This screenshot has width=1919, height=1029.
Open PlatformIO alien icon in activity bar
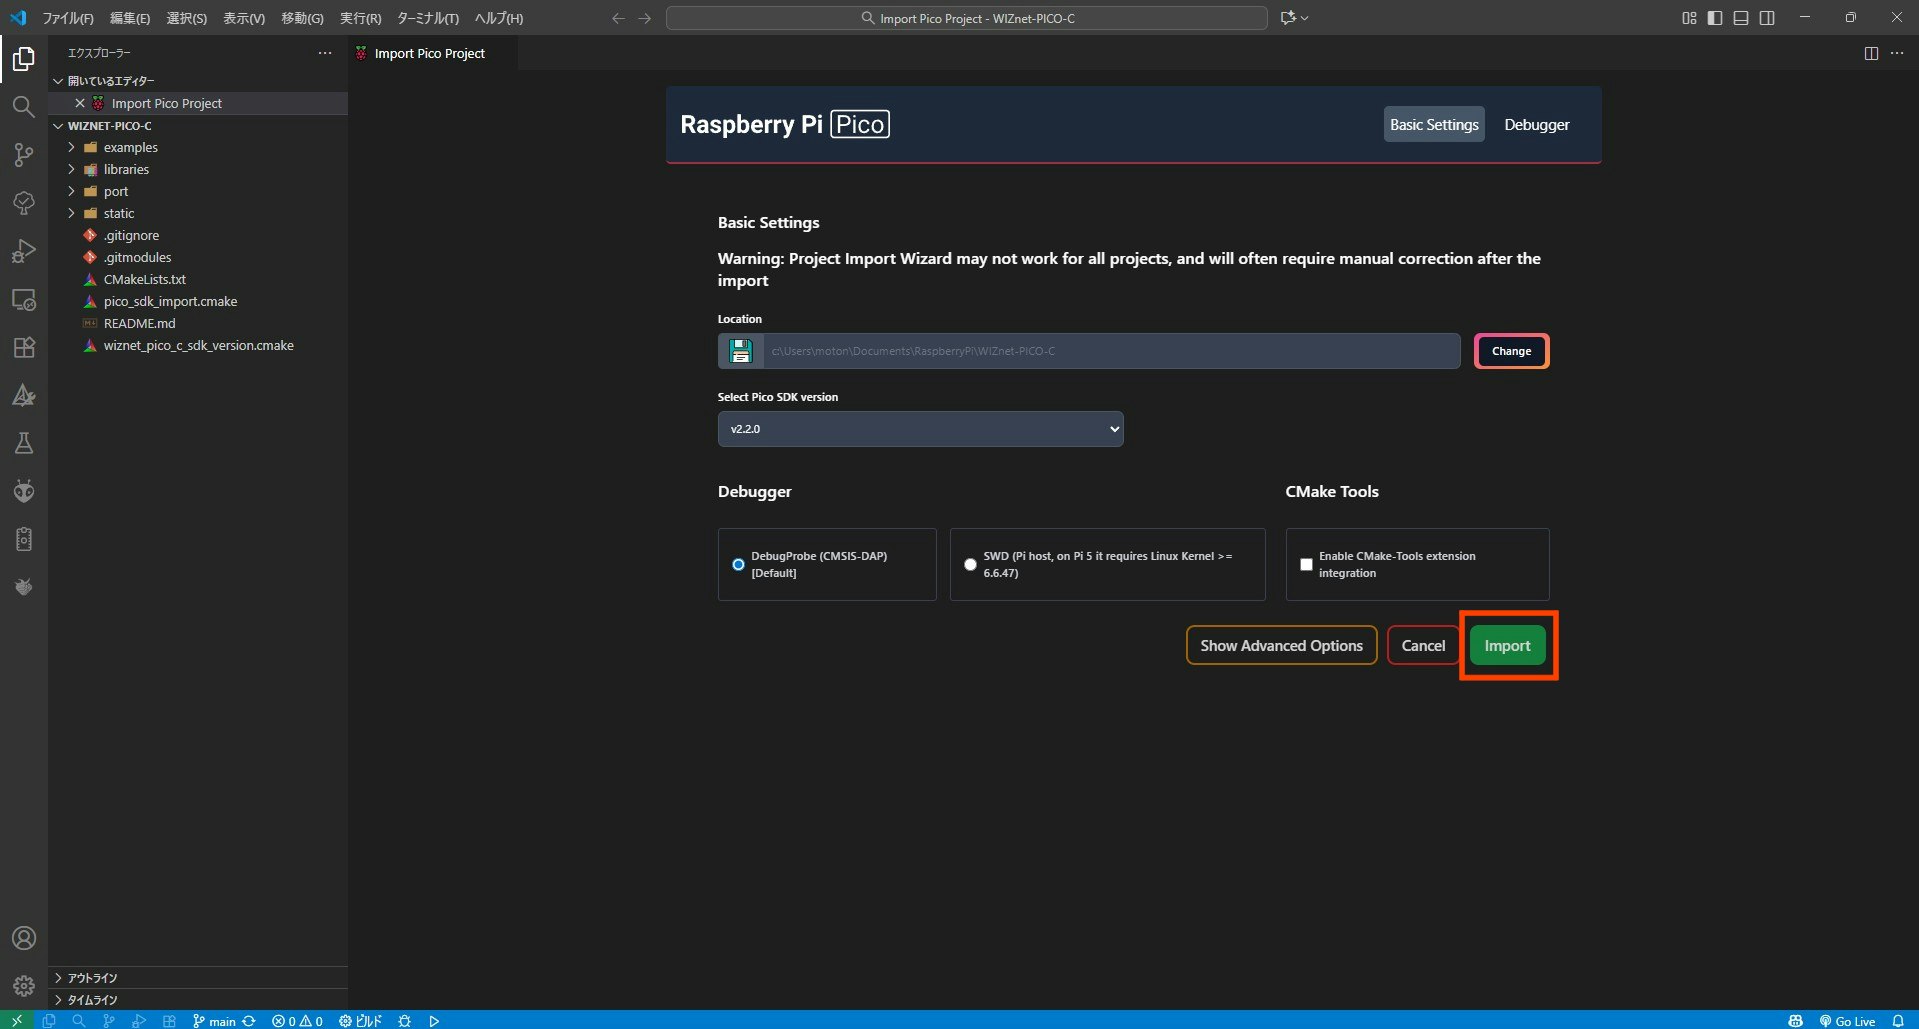(x=24, y=491)
